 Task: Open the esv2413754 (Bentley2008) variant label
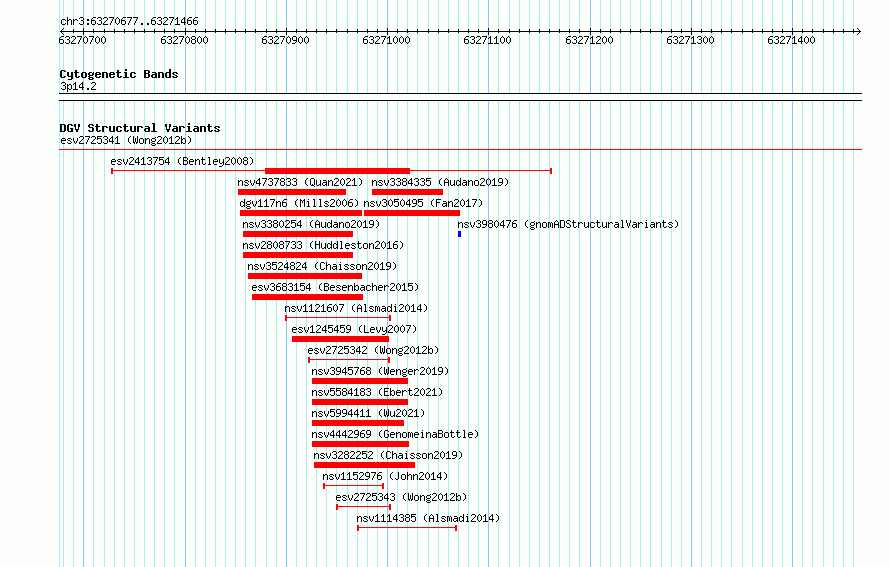182,161
